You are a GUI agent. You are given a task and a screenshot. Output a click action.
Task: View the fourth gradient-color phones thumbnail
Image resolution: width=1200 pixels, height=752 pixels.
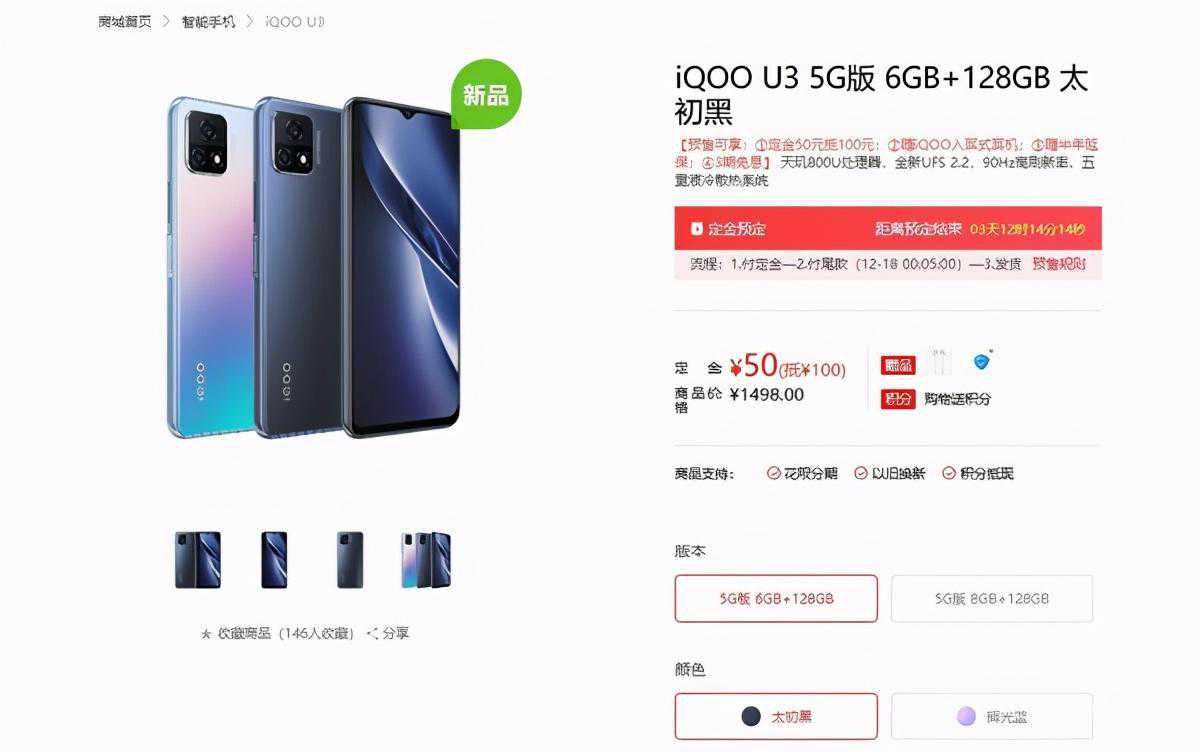426,560
